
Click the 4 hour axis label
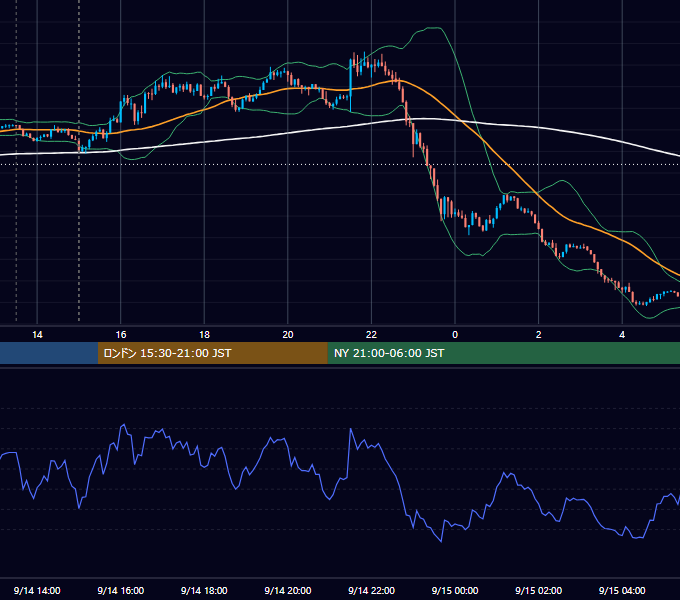point(622,335)
